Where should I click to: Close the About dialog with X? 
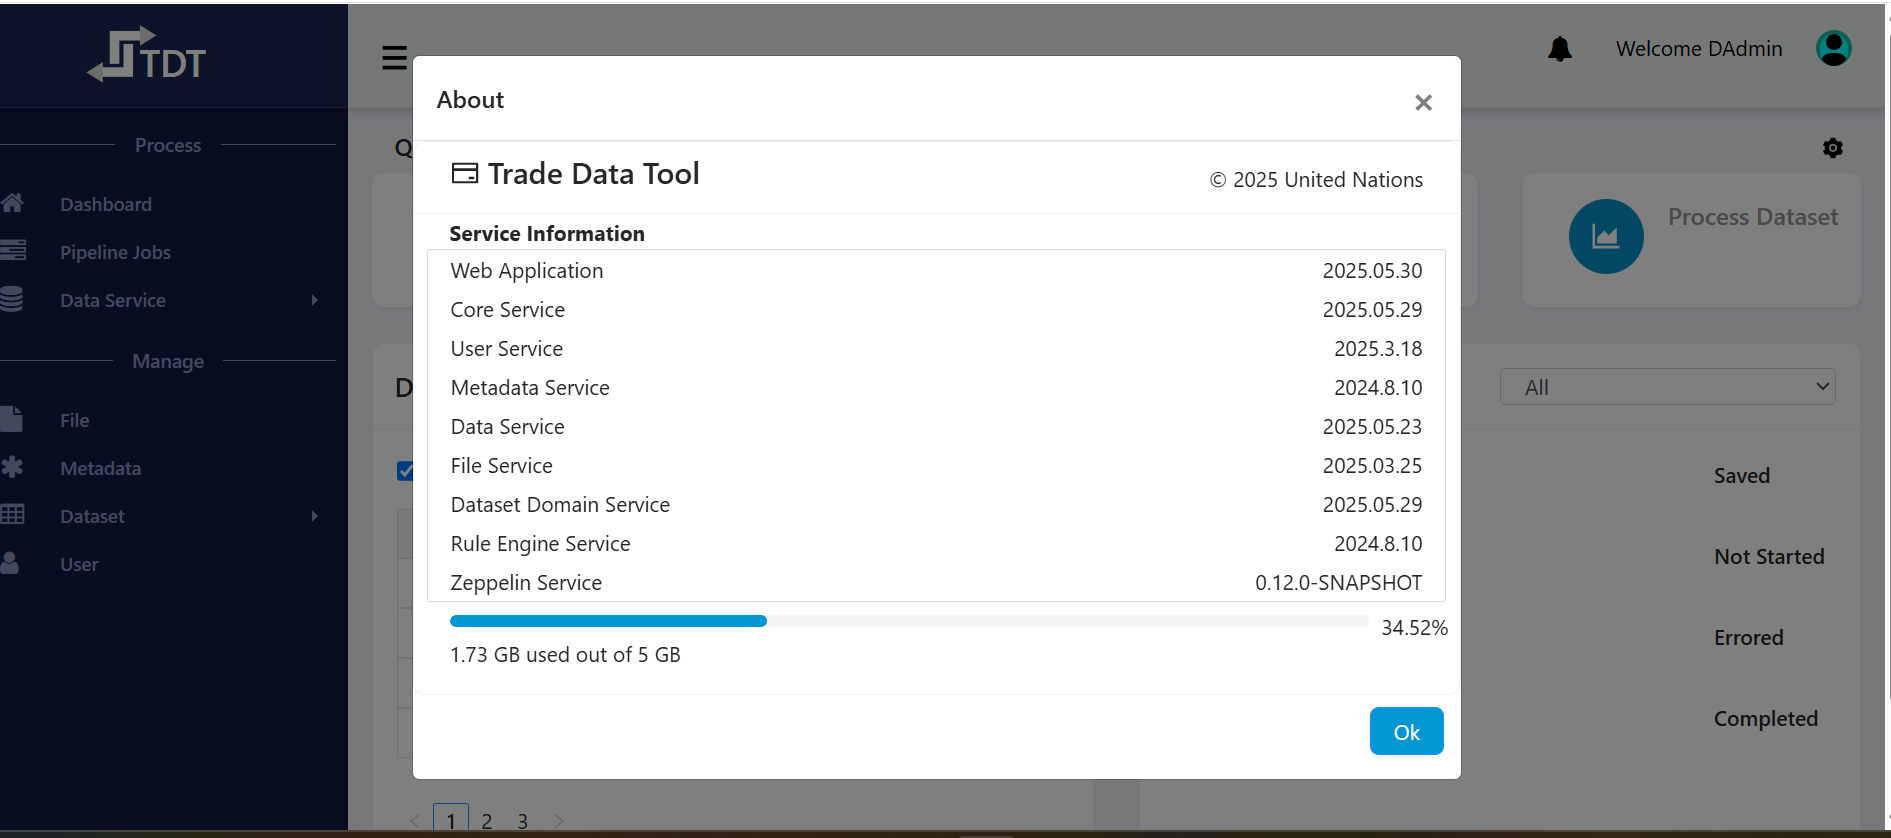[1423, 102]
